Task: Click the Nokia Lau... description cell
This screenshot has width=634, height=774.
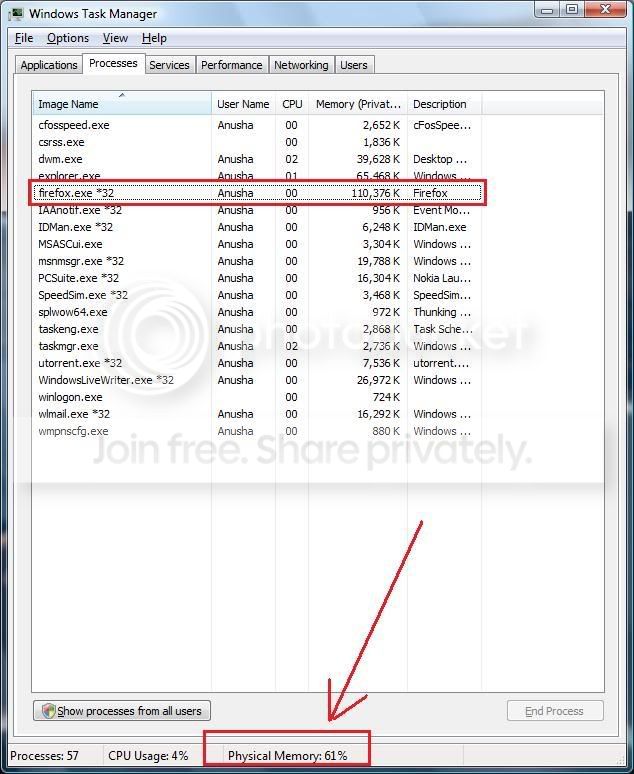Action: (442, 278)
